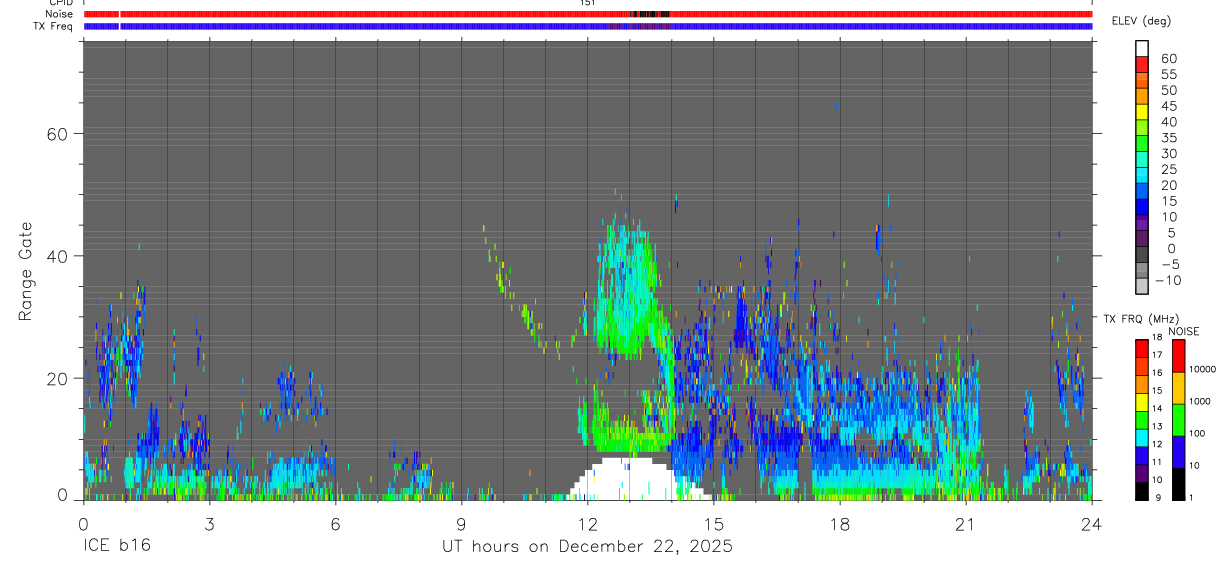Click the white top swatch of ELEV scale
The height and width of the screenshot is (567, 1228).
1142,47
